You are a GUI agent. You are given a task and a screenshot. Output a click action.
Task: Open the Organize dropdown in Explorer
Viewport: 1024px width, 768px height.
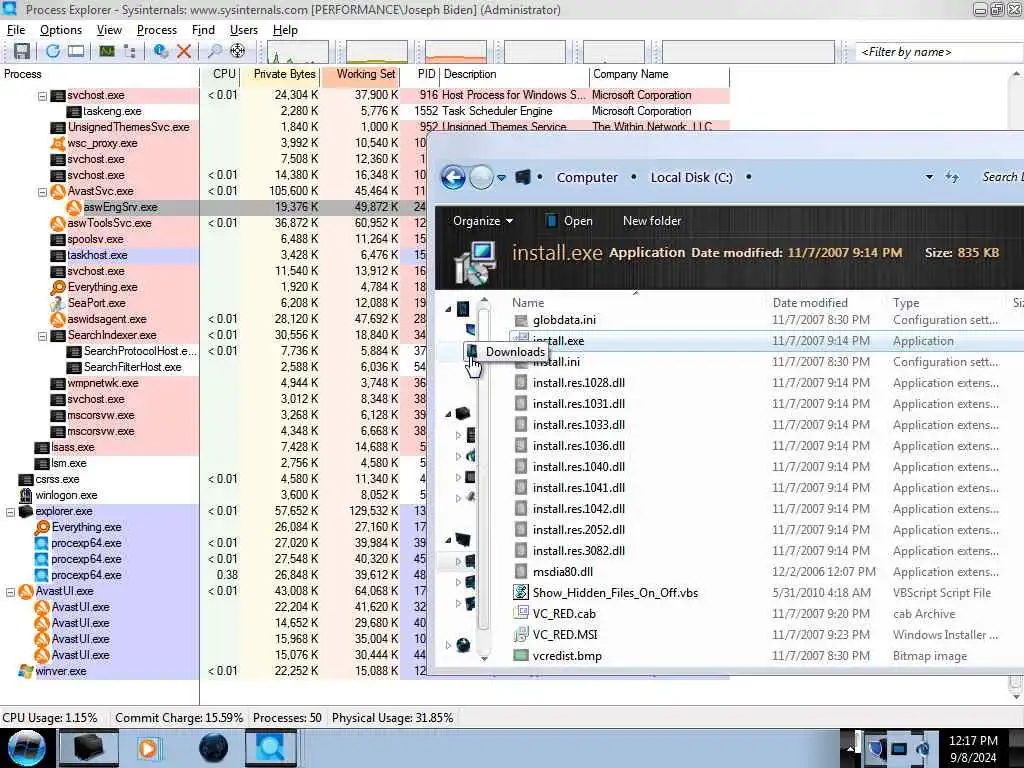coord(483,221)
